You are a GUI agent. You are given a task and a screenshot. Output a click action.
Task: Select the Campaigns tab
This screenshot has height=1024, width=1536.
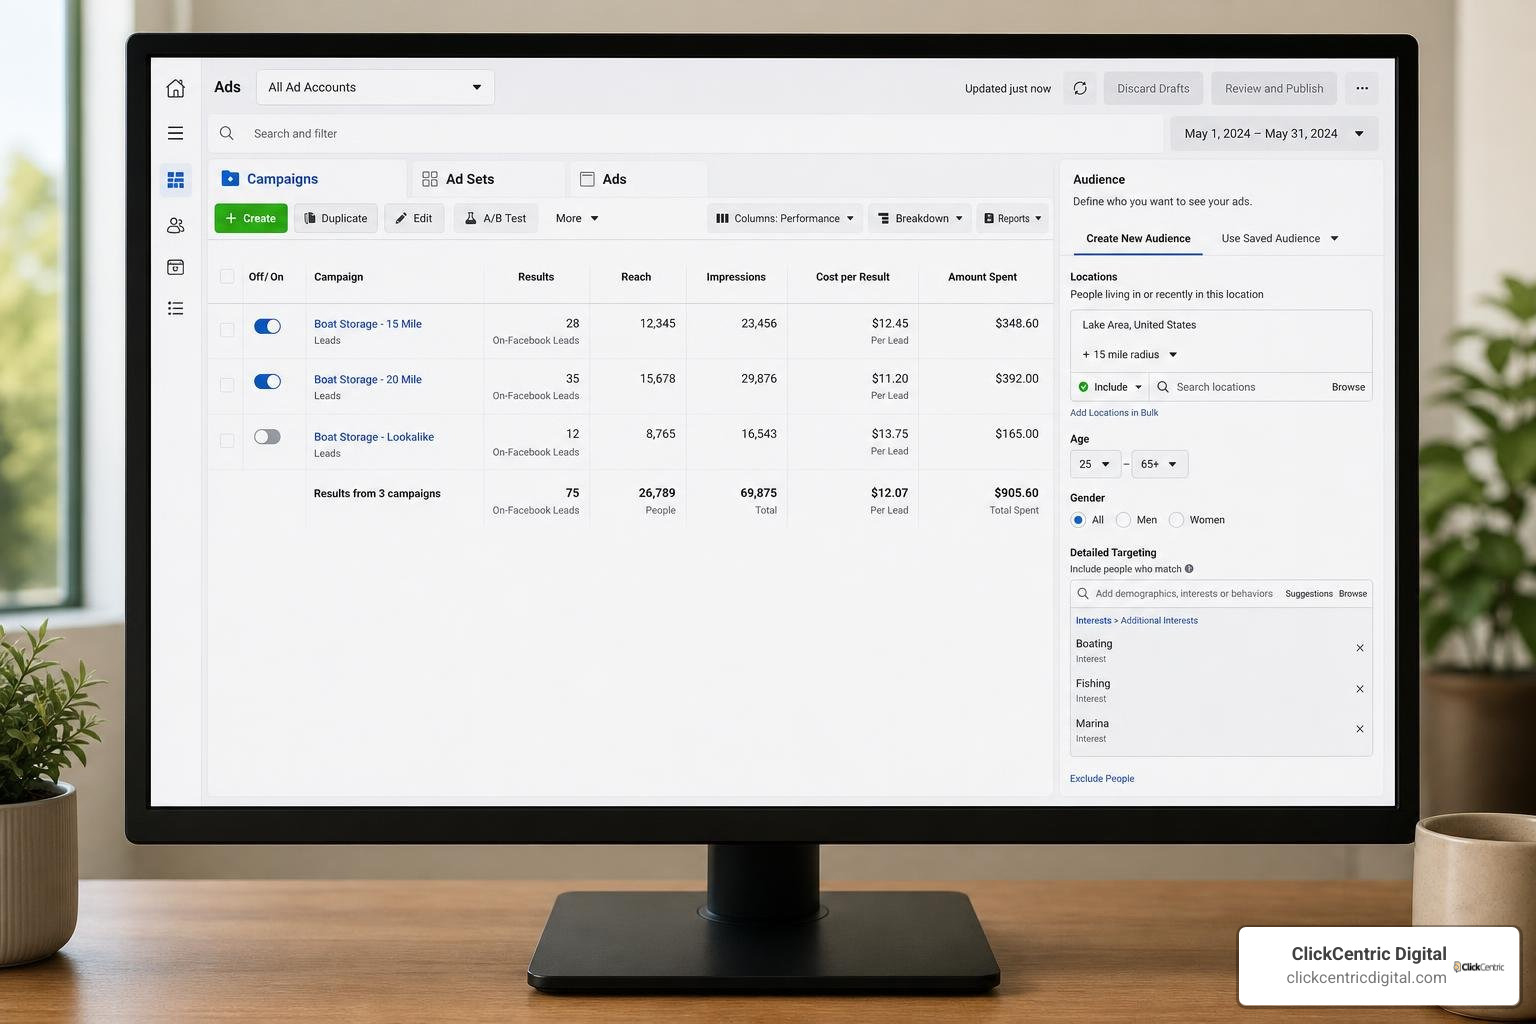click(x=306, y=179)
